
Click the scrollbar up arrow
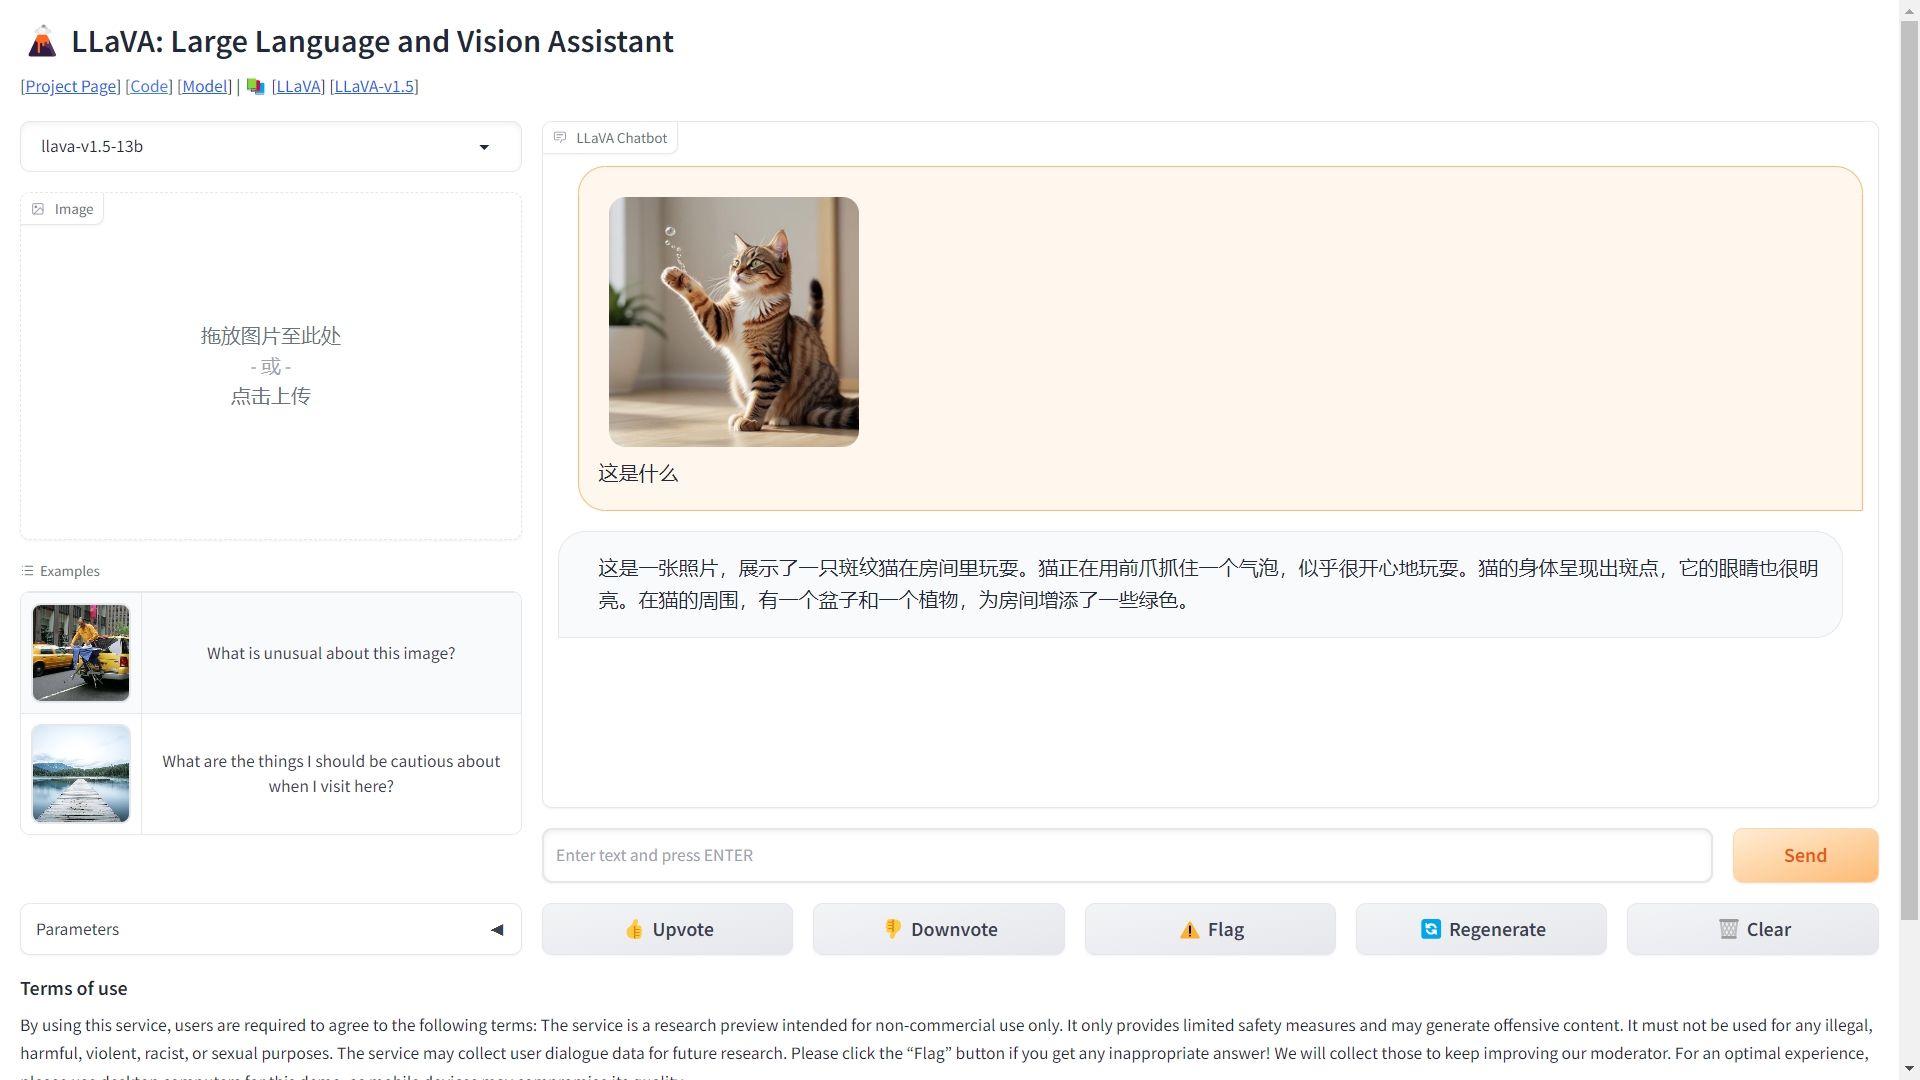tap(1909, 9)
